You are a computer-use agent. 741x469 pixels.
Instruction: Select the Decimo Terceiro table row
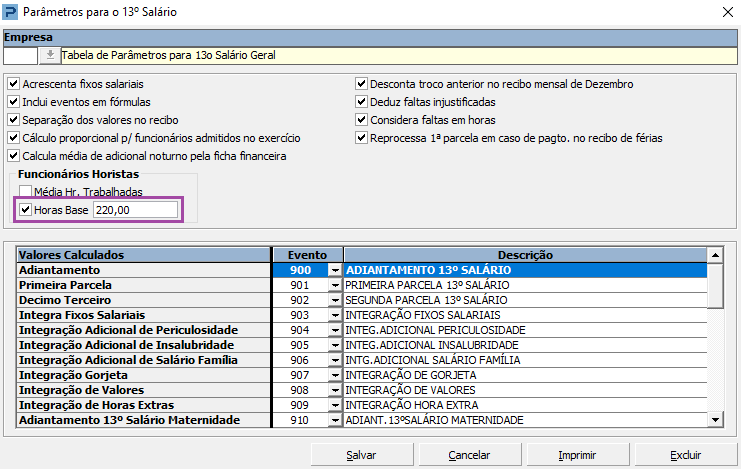[144, 300]
